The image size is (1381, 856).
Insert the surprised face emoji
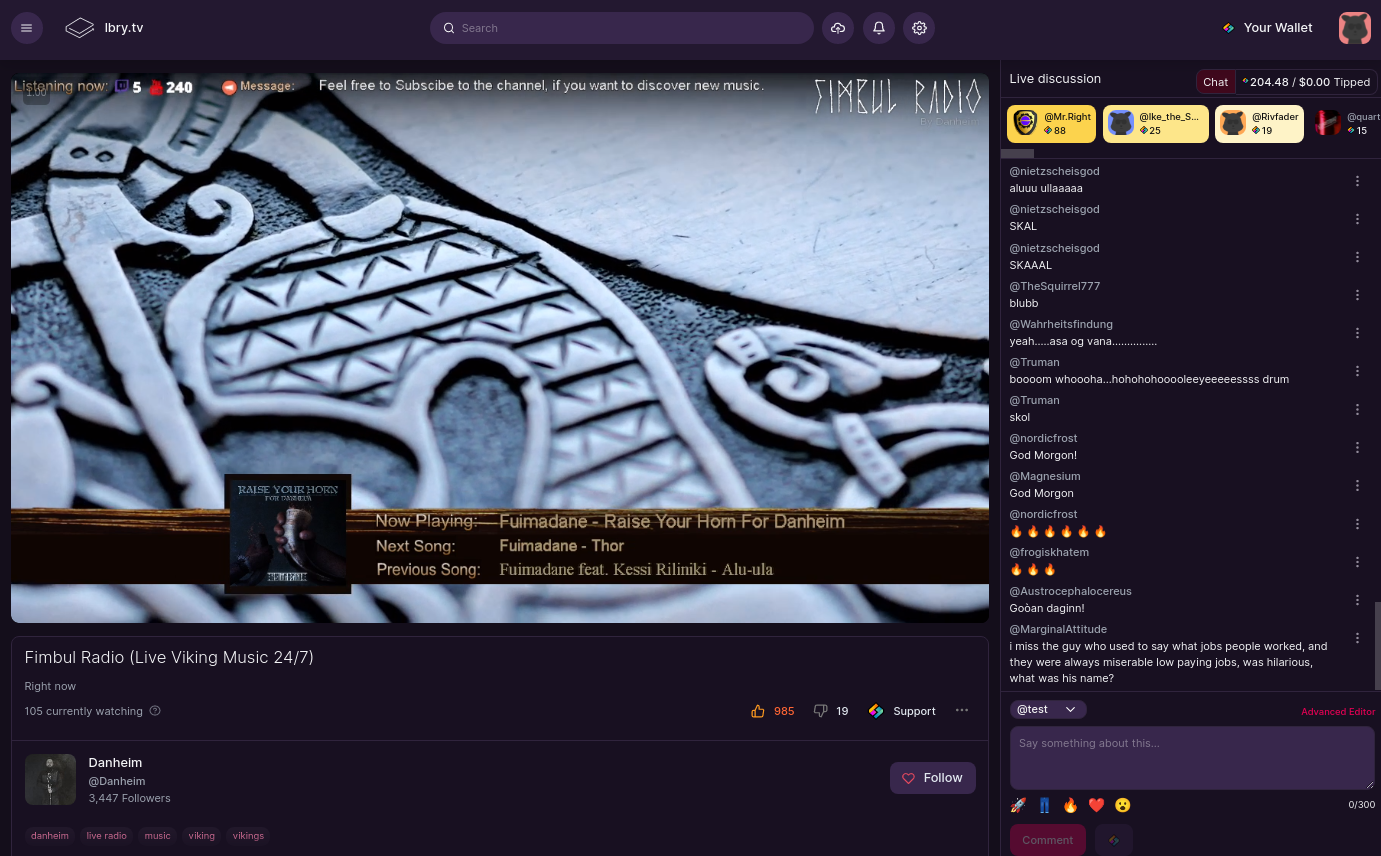tap(1123, 805)
